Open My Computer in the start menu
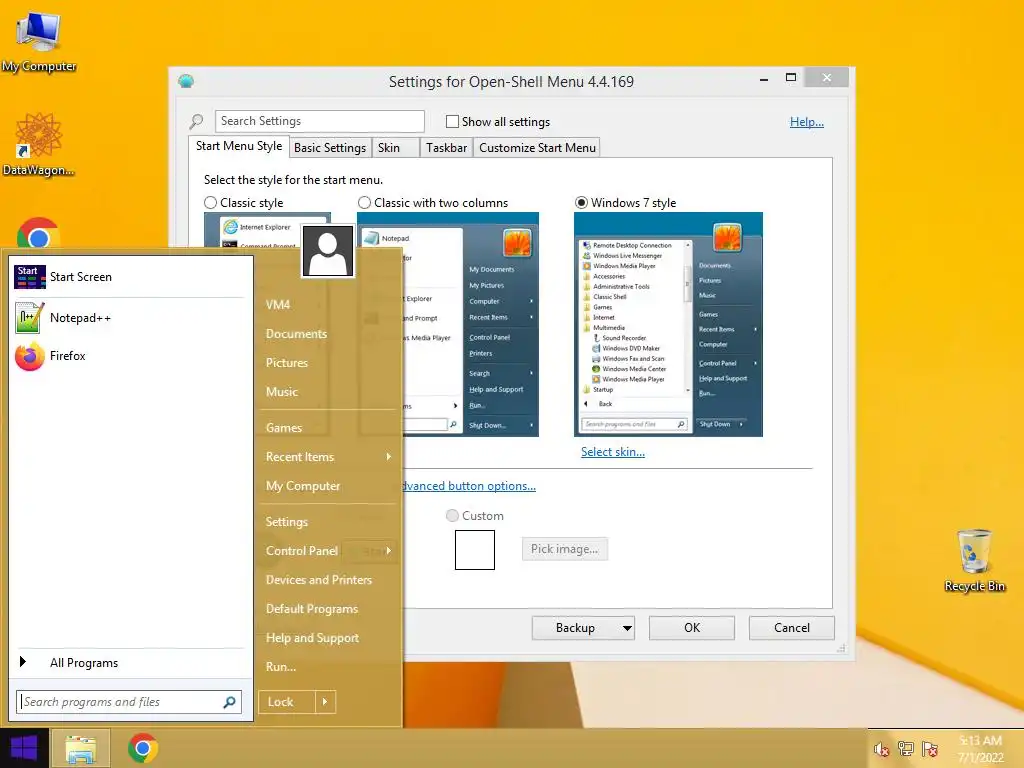 [303, 486]
